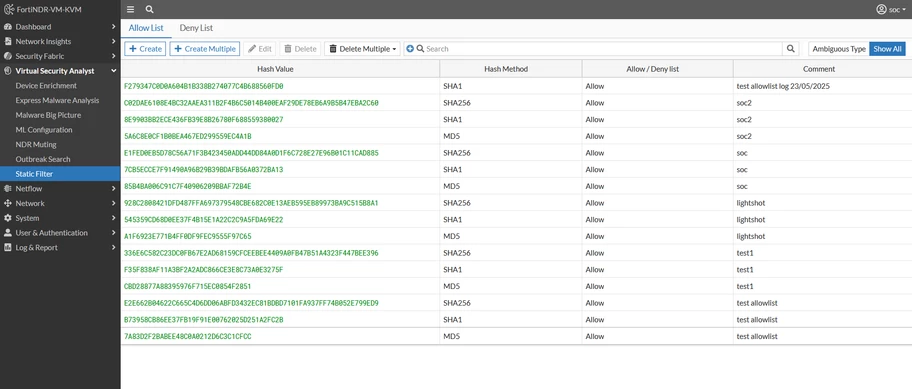Expand the Network Insights chevron
This screenshot has width=912, height=389.
coord(114,41)
